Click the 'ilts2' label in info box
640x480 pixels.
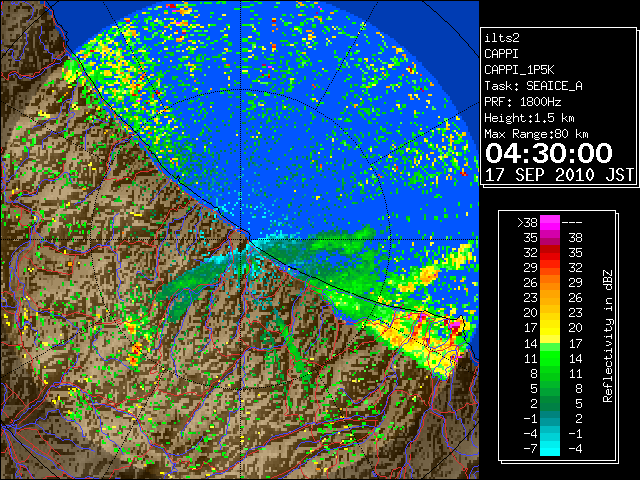pos(502,38)
